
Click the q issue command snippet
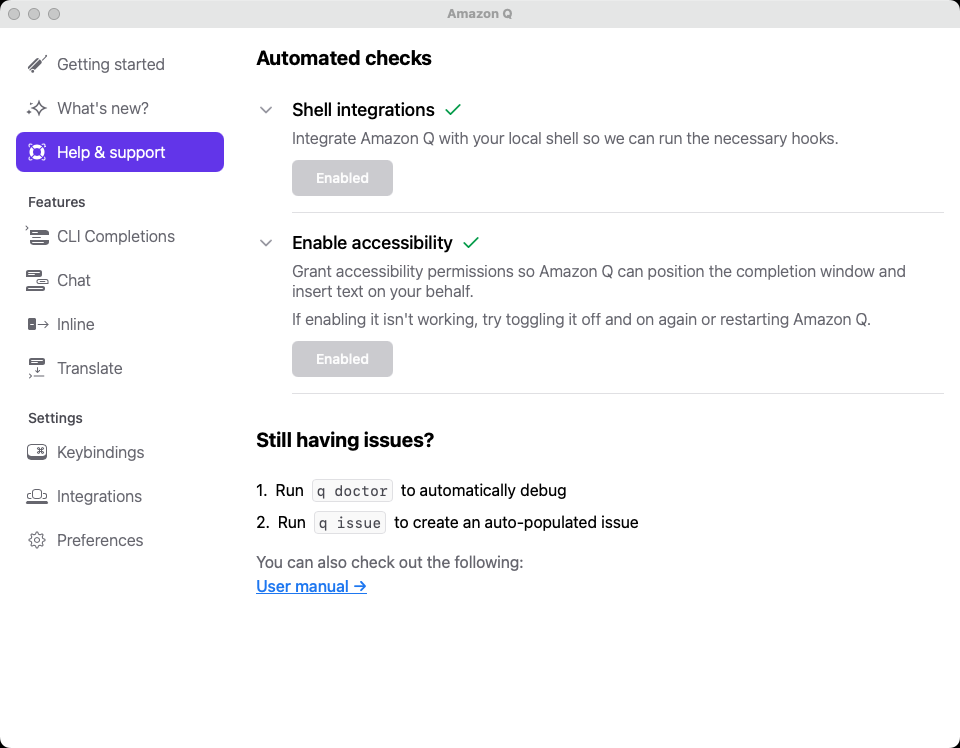tap(350, 523)
